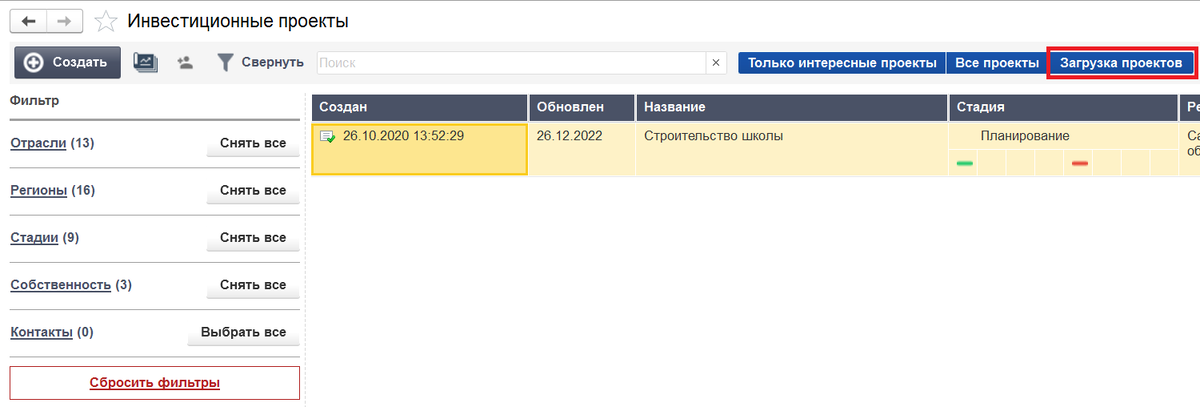Open the Контакты filter link
Viewport: 1200px width, 407px height.
[41, 331]
